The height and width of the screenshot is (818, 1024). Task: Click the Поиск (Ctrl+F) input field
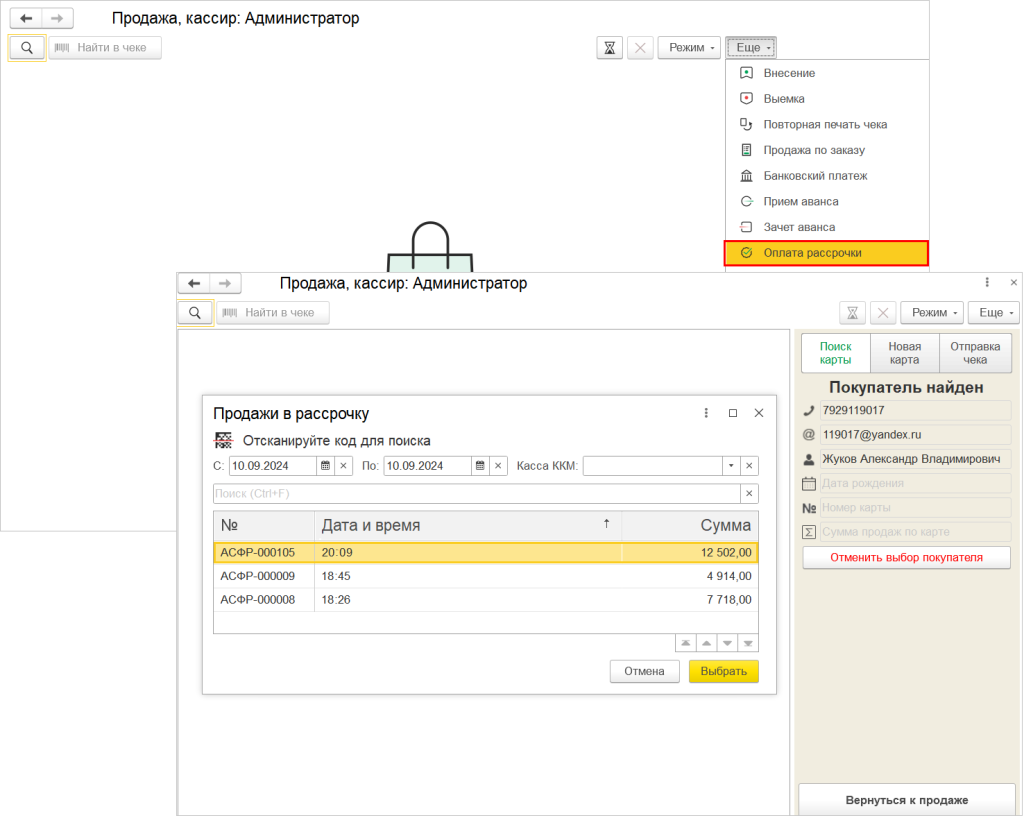pos(475,494)
